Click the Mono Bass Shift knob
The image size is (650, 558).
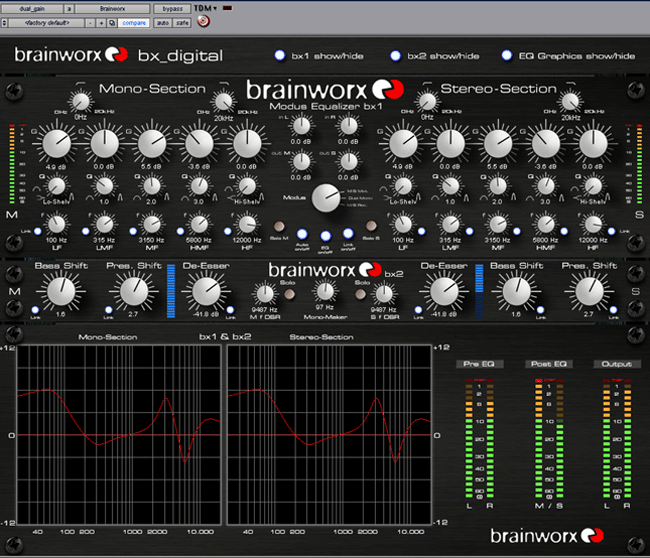tap(61, 292)
